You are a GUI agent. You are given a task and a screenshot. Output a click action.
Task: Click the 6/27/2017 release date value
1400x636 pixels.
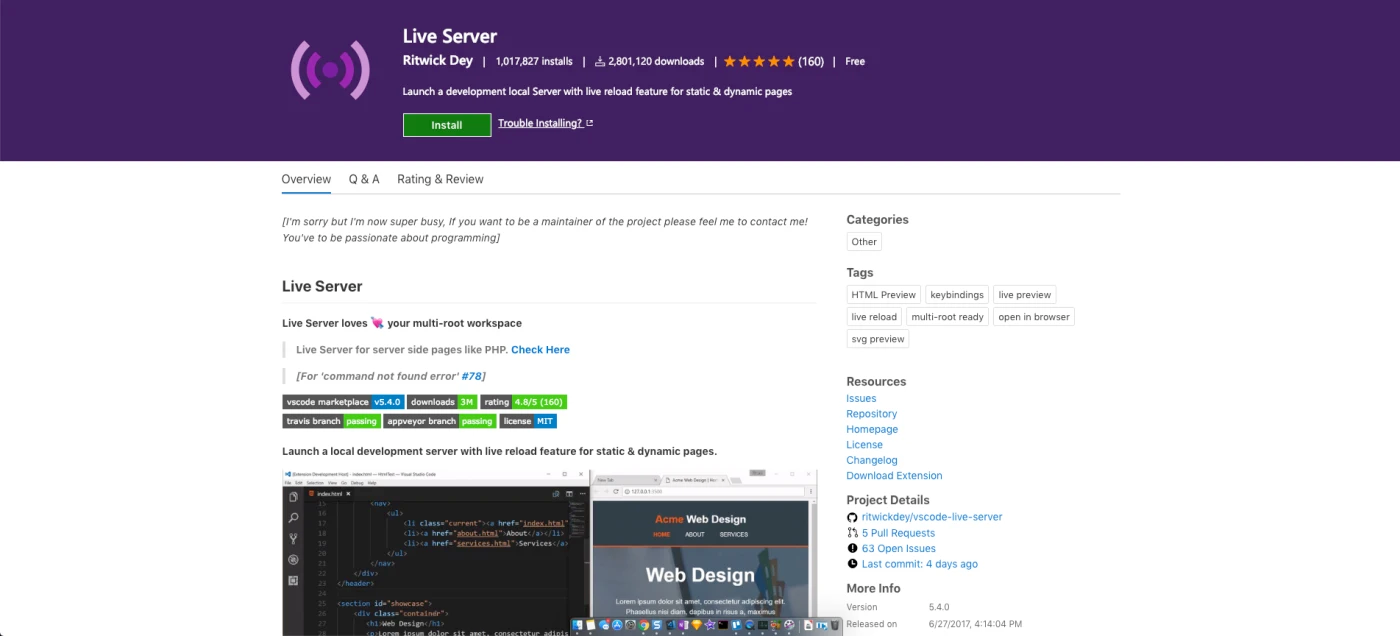coord(976,624)
